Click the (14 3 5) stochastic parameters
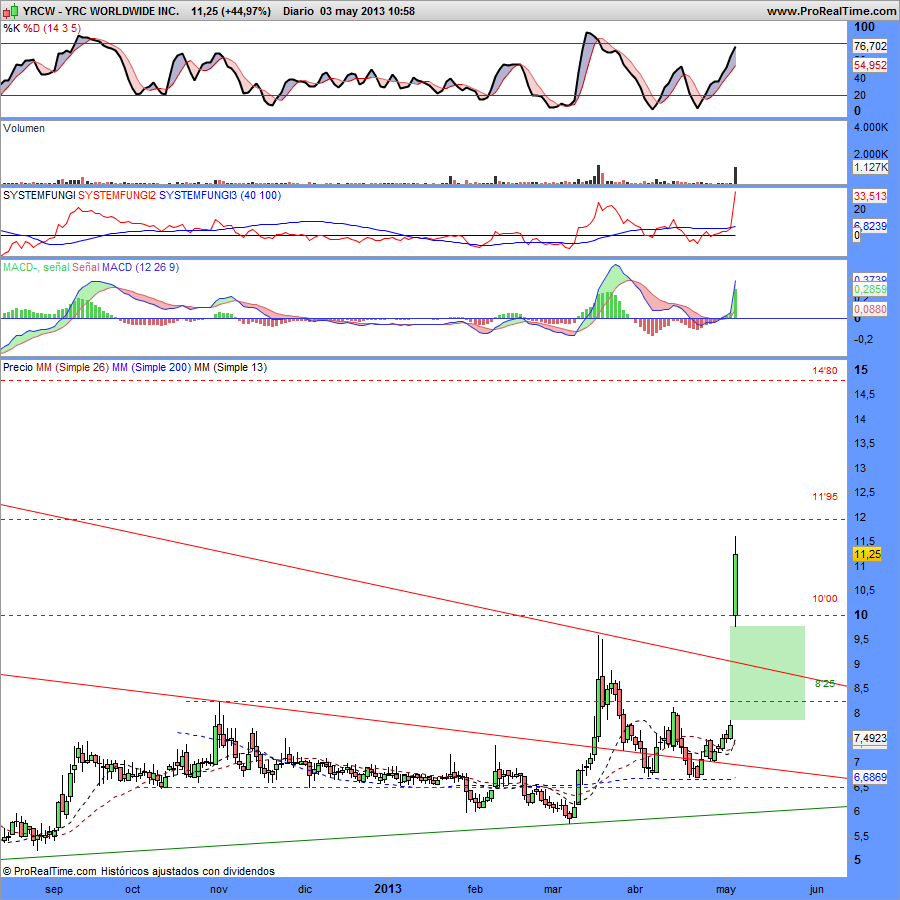 (62, 28)
